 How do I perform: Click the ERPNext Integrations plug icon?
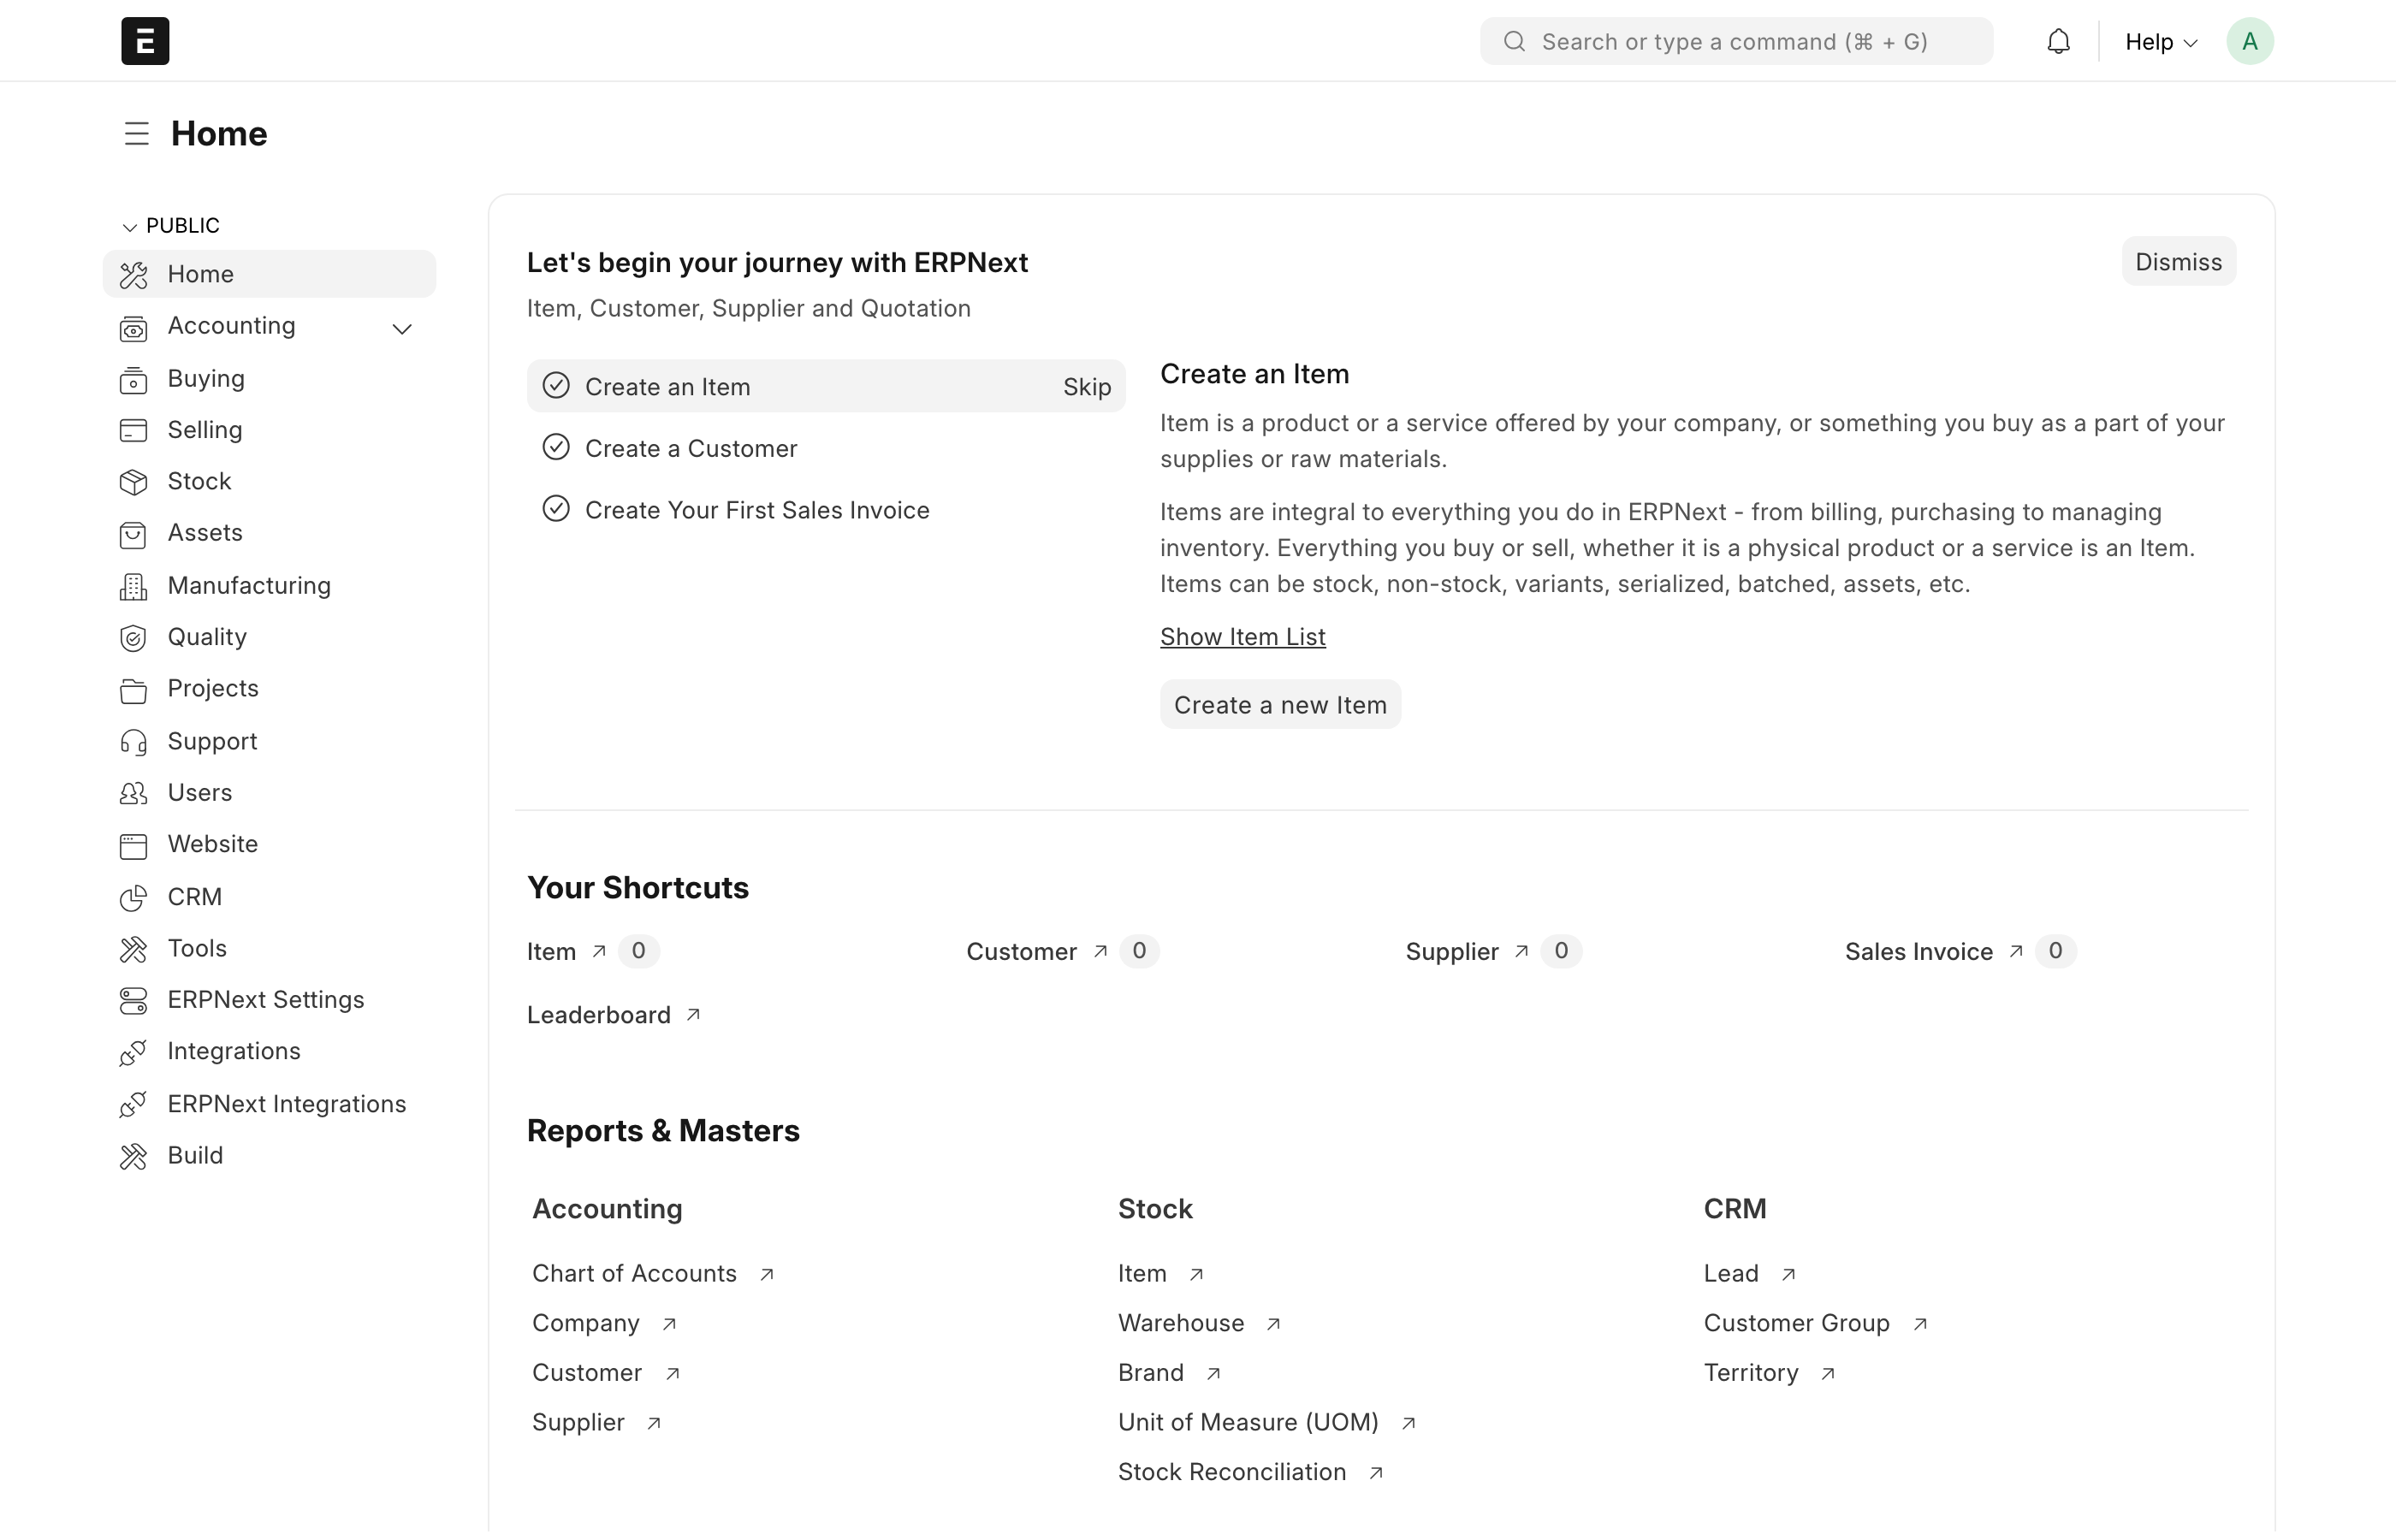click(133, 1105)
